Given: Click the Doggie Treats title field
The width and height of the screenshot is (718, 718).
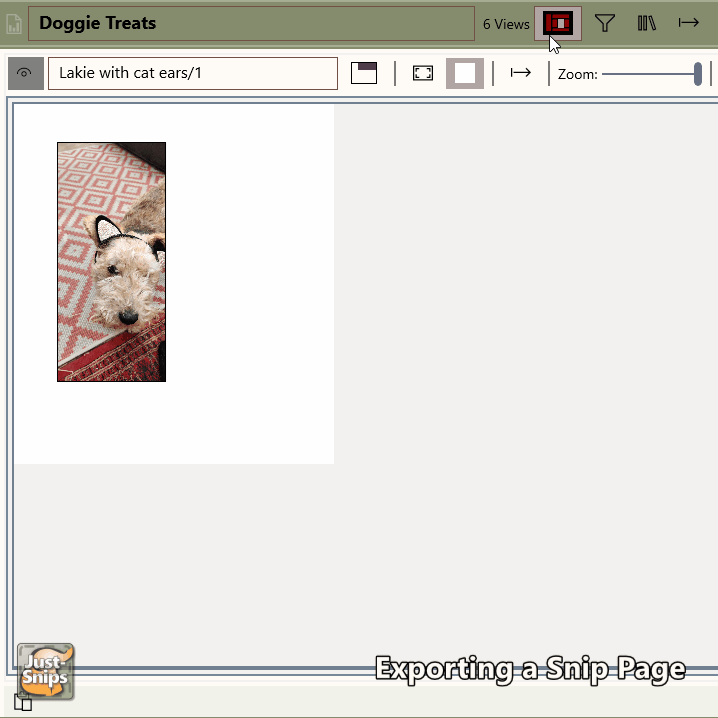Looking at the screenshot, I should [250, 23].
